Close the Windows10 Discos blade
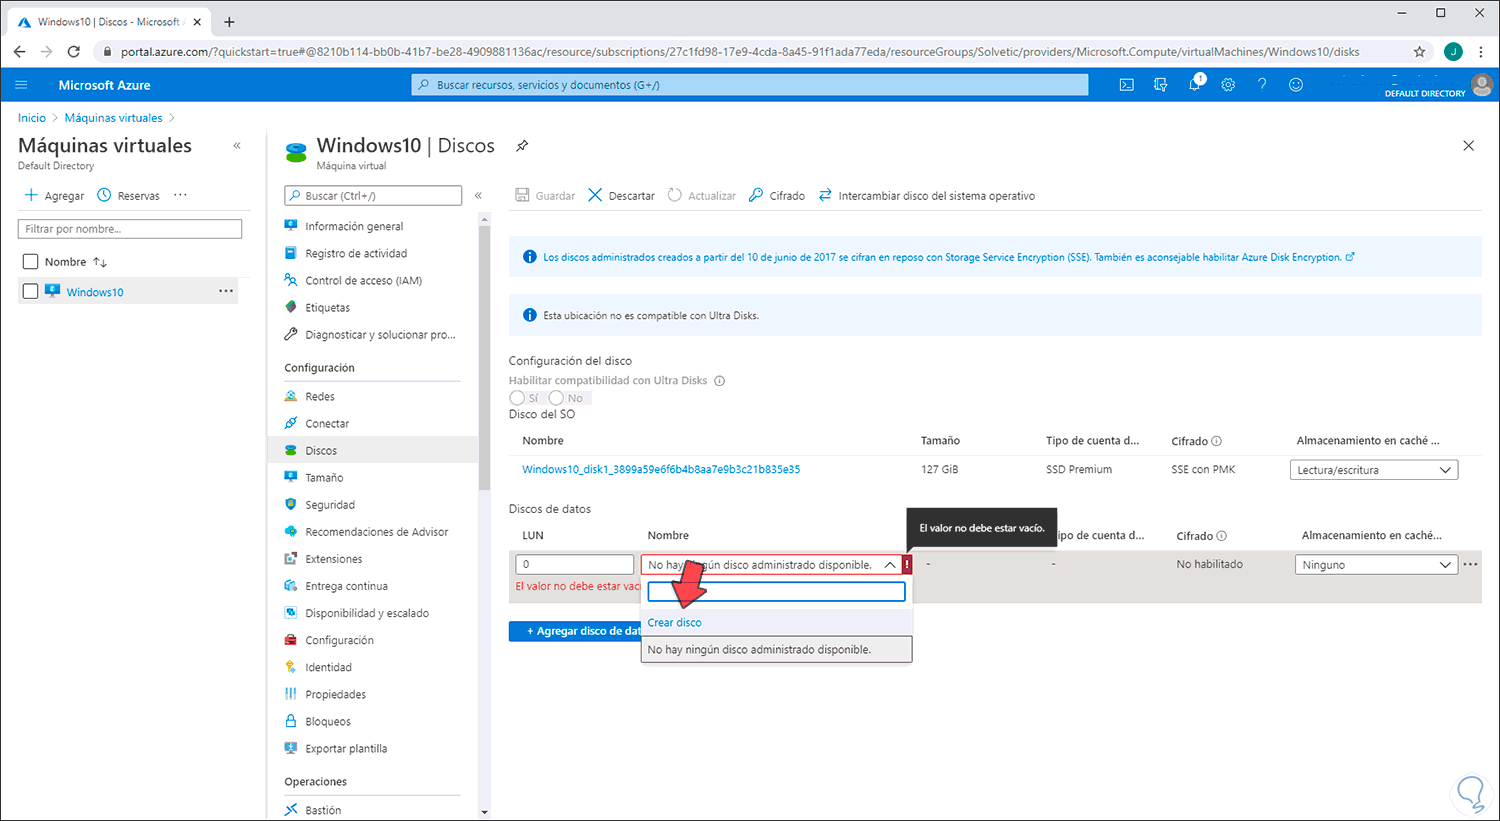1500x821 pixels. [1468, 146]
